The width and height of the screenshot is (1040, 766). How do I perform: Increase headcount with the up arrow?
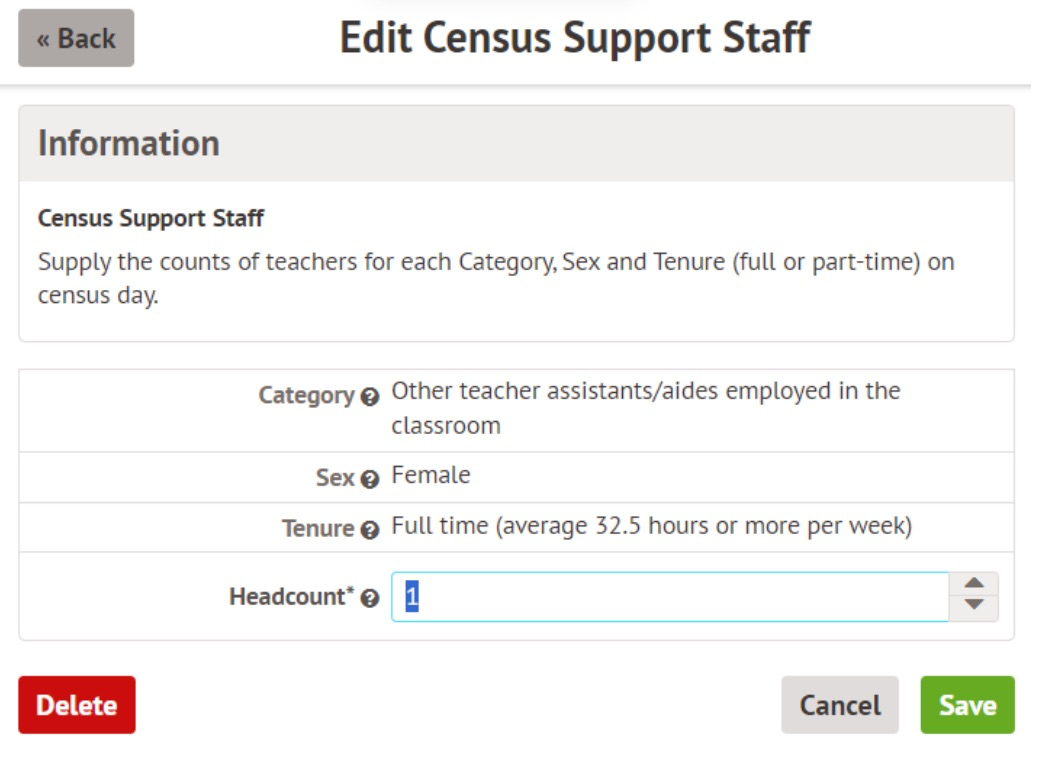(x=974, y=585)
